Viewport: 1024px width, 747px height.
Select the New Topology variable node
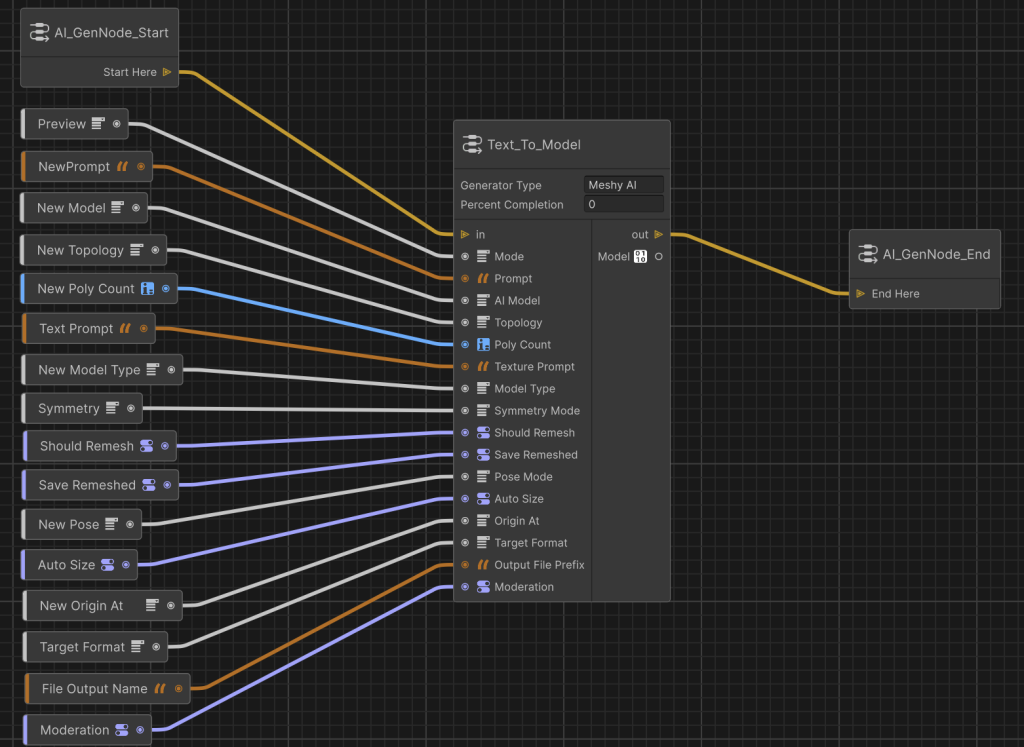click(80, 250)
